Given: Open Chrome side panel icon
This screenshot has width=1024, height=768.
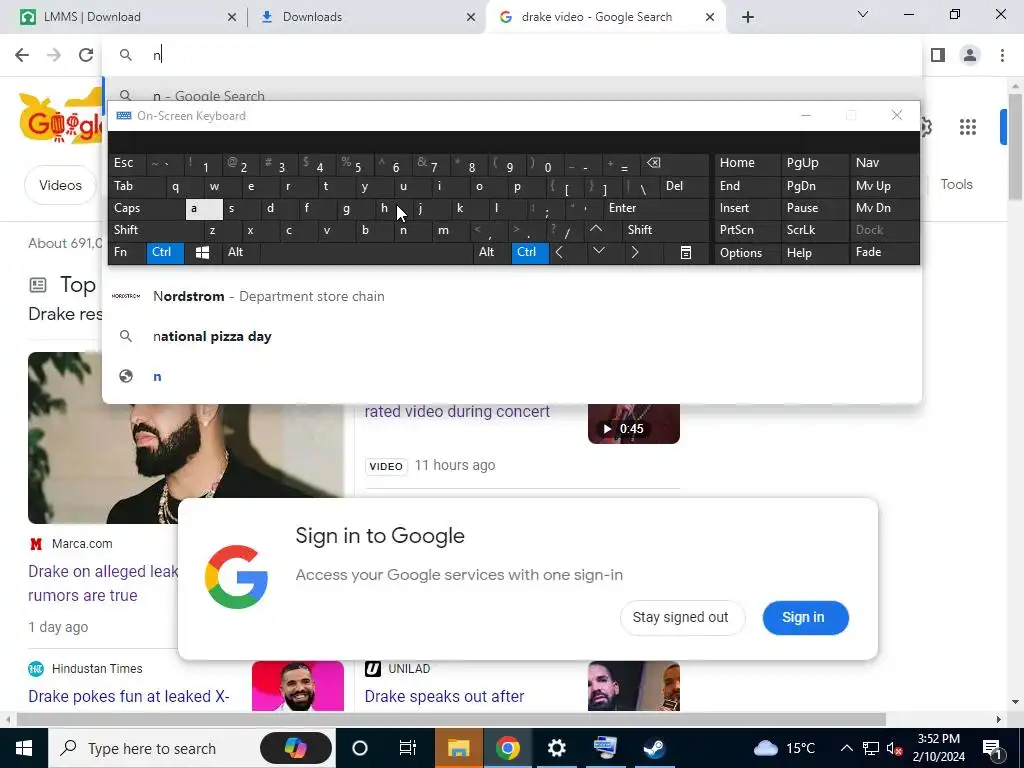Looking at the screenshot, I should pyautogui.click(x=938, y=55).
